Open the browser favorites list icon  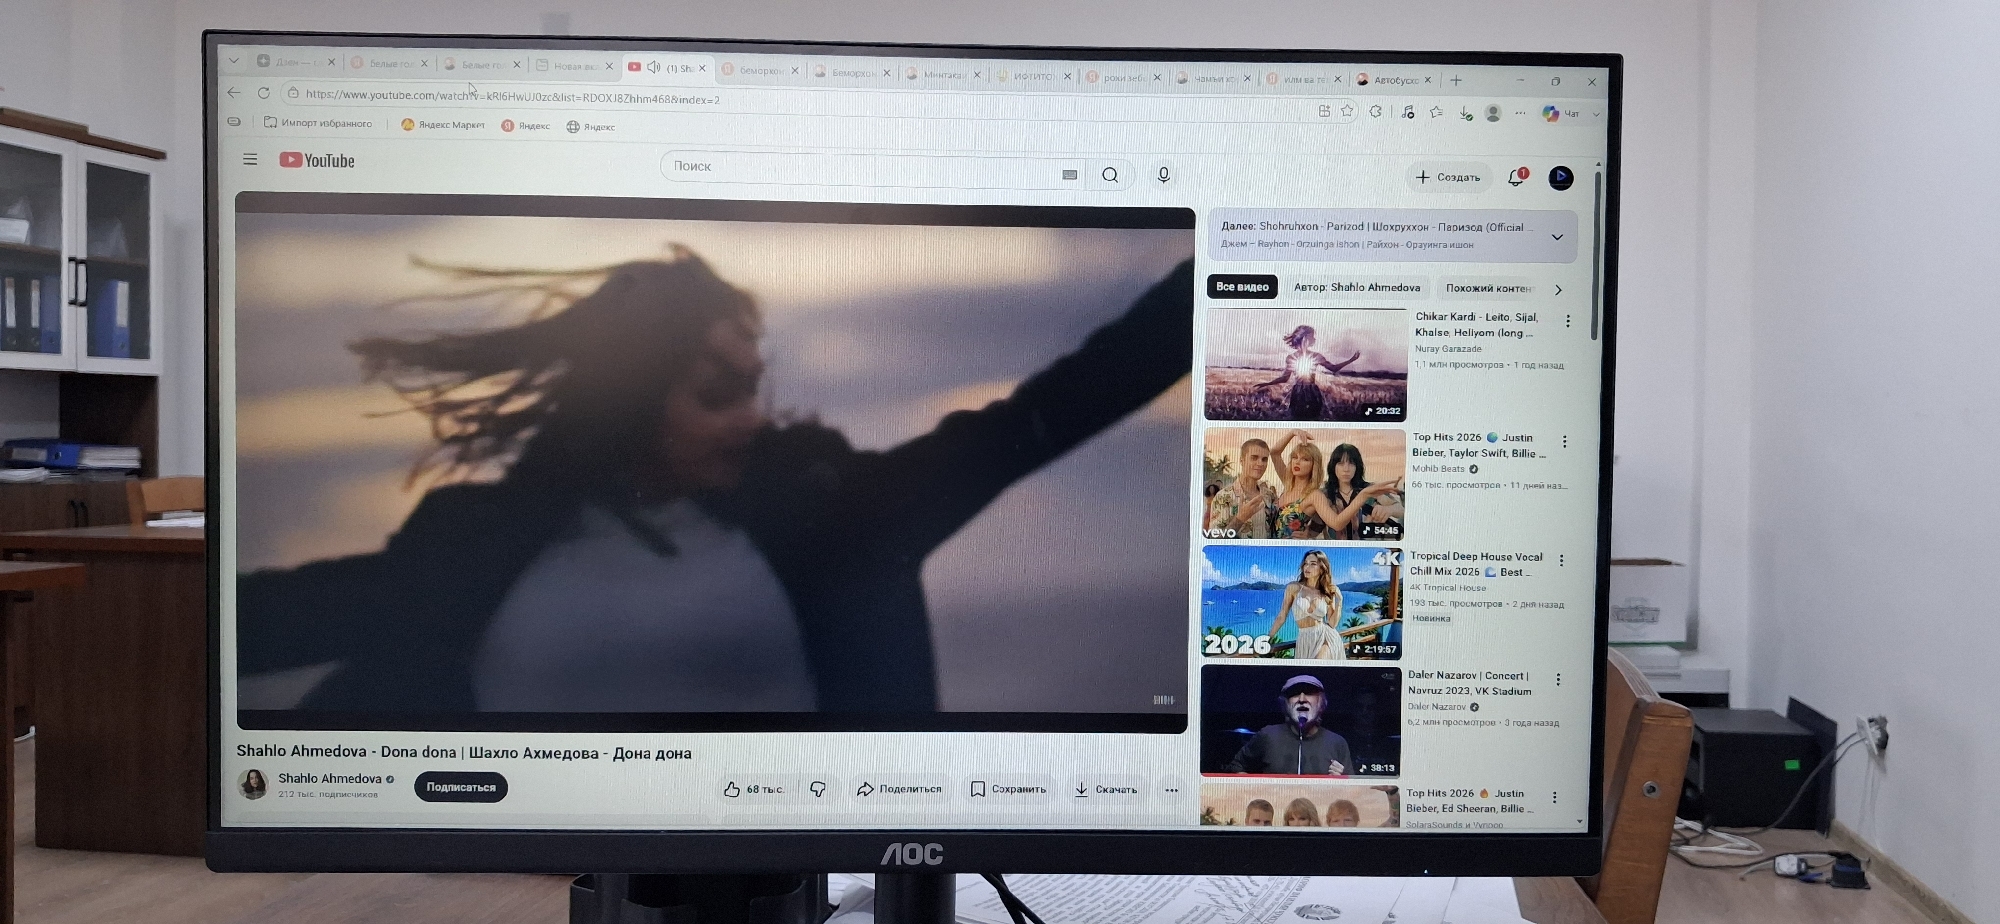[x=1436, y=113]
